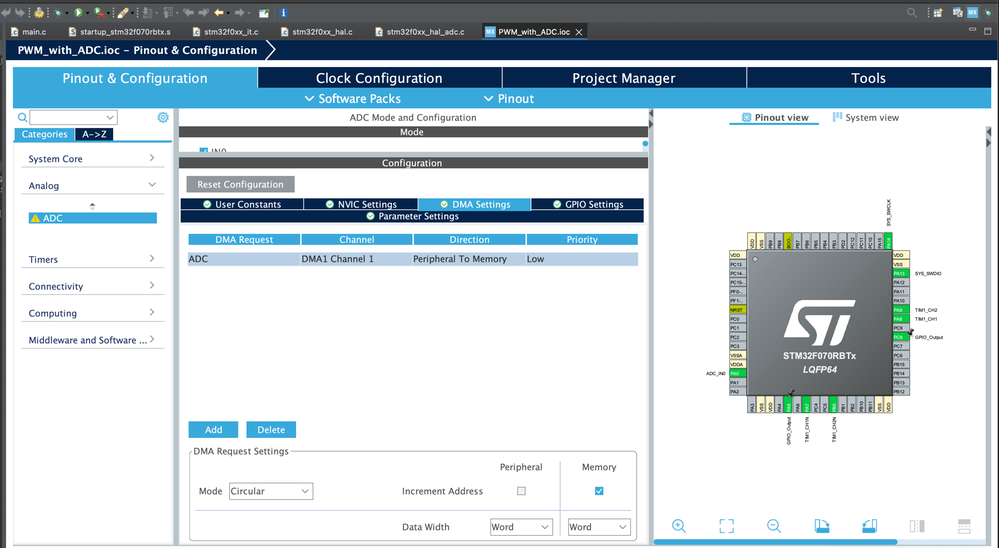Switch to main.c editor tab

(29, 32)
